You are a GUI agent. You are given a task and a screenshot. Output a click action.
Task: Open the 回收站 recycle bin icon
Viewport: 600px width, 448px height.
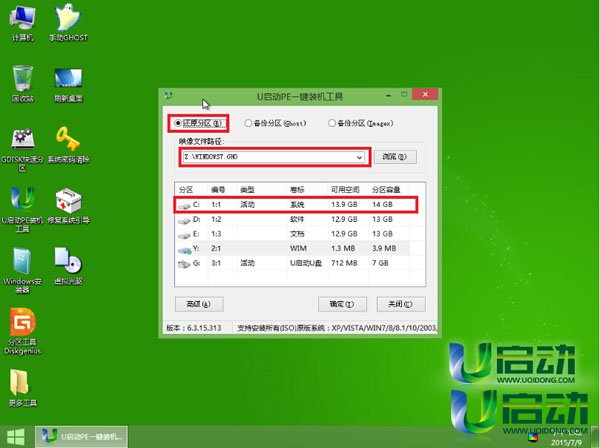(23, 83)
